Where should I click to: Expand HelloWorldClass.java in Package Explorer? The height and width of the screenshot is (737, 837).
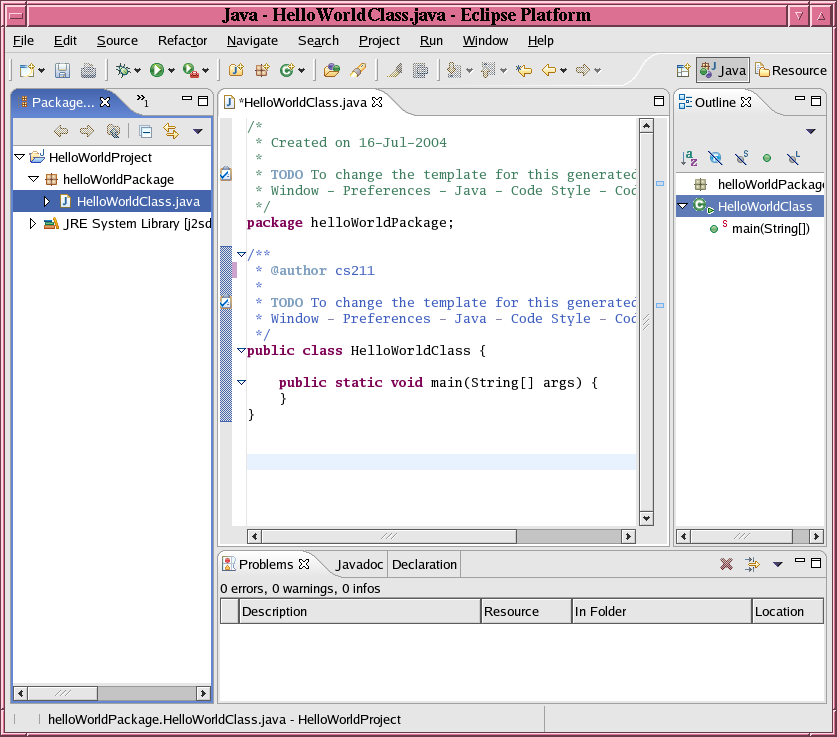point(47,201)
